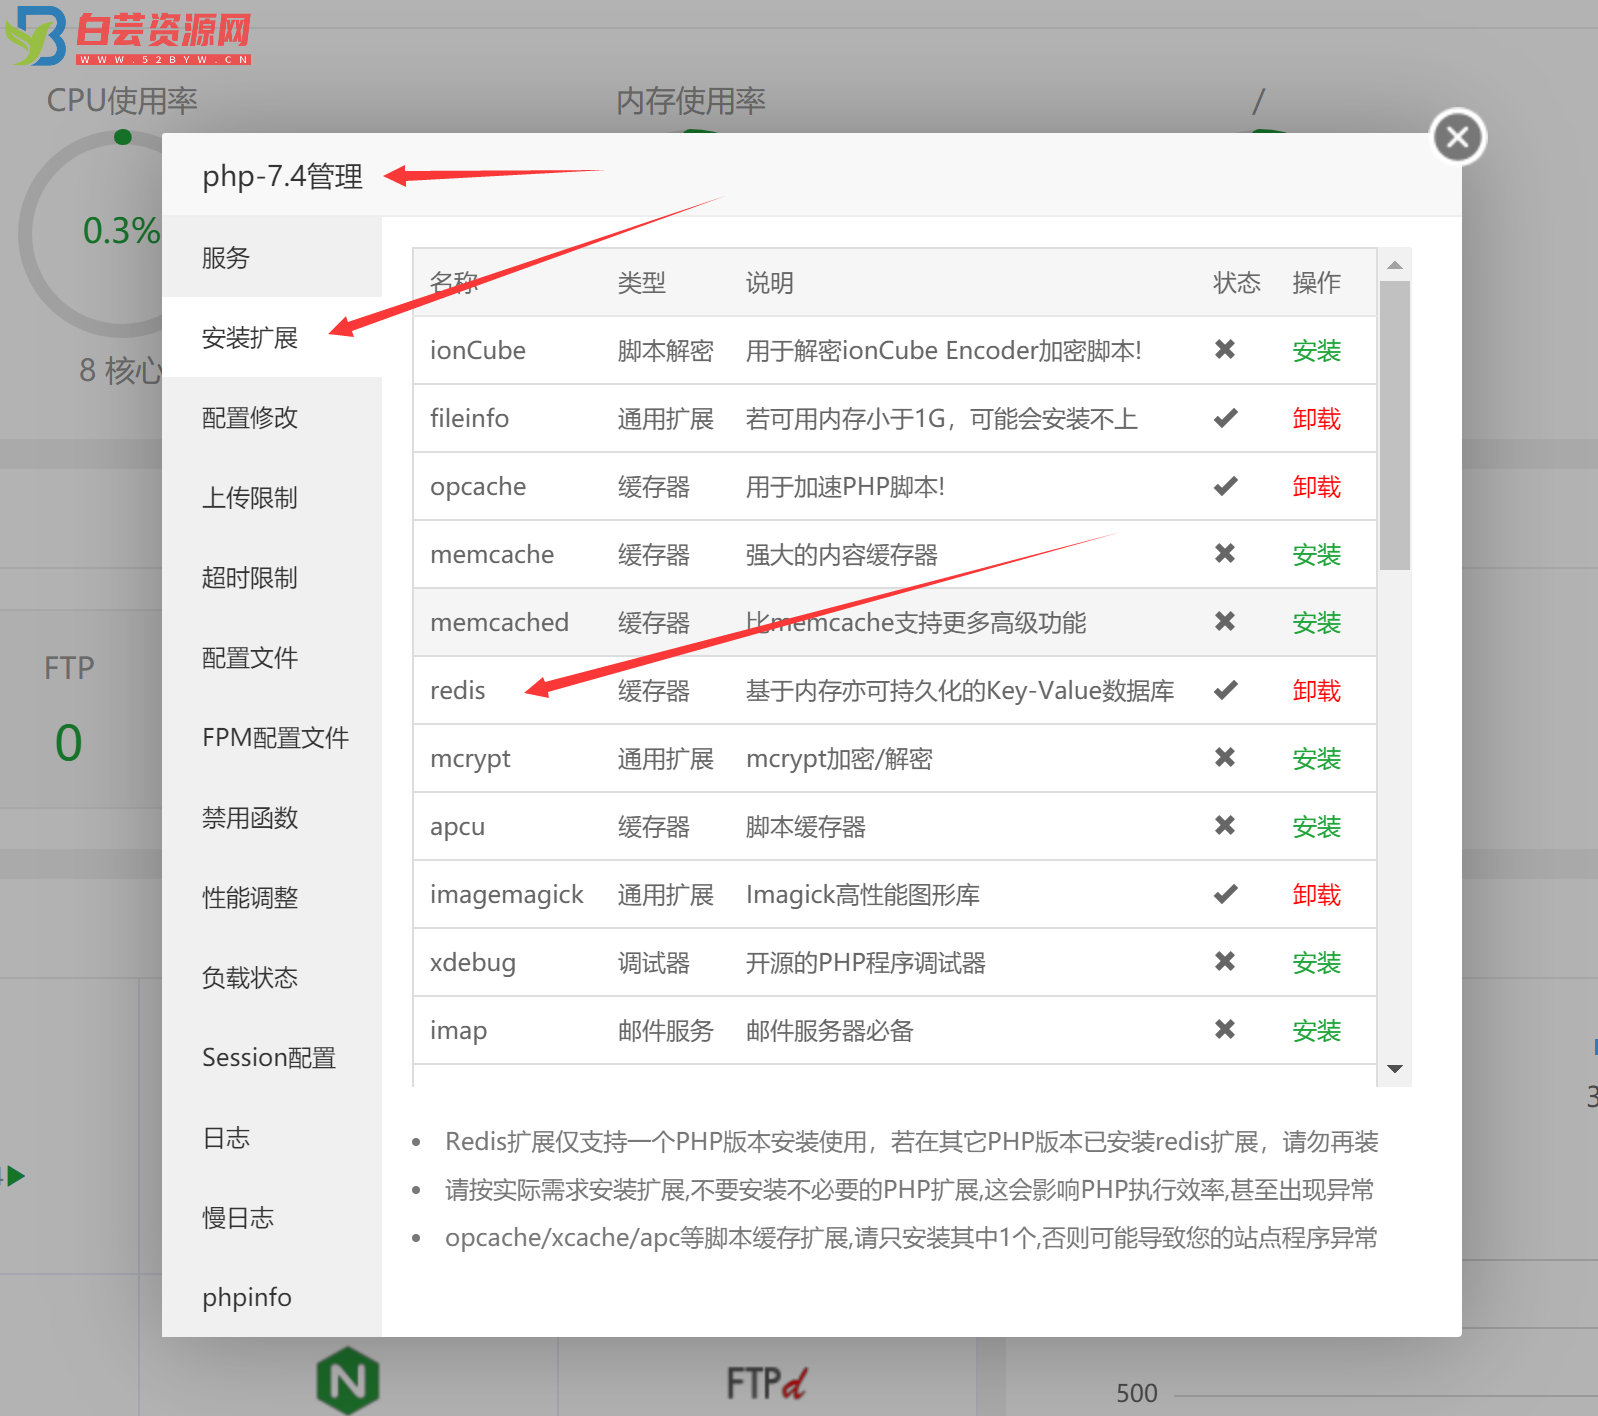Click the opcache installed checkmark icon
Viewport: 1598px width, 1416px height.
click(x=1225, y=486)
